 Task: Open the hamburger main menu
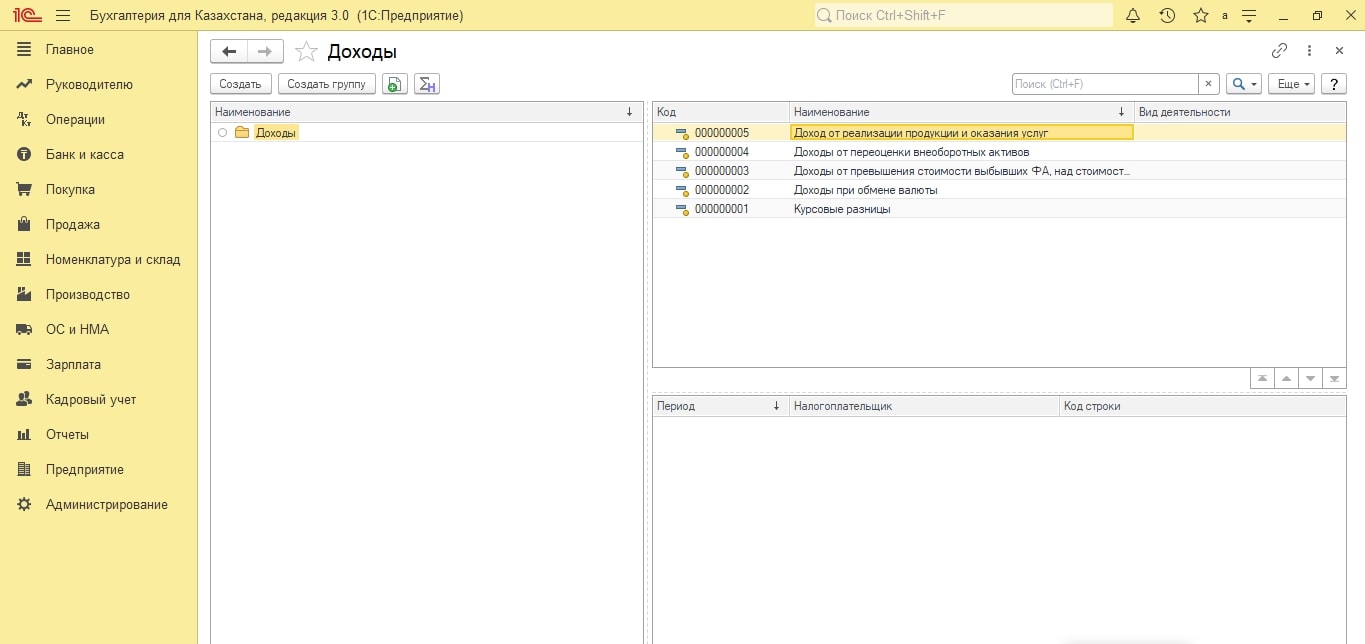click(63, 16)
